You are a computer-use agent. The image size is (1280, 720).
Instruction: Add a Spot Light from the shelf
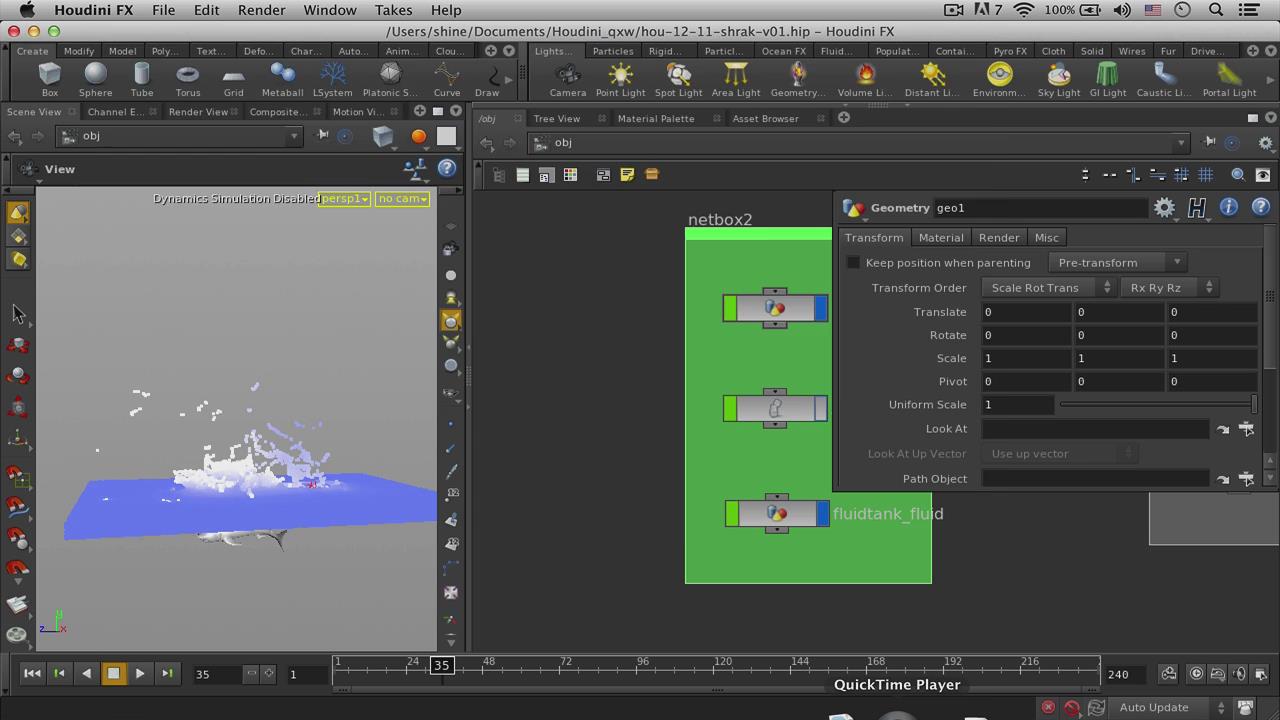[678, 79]
